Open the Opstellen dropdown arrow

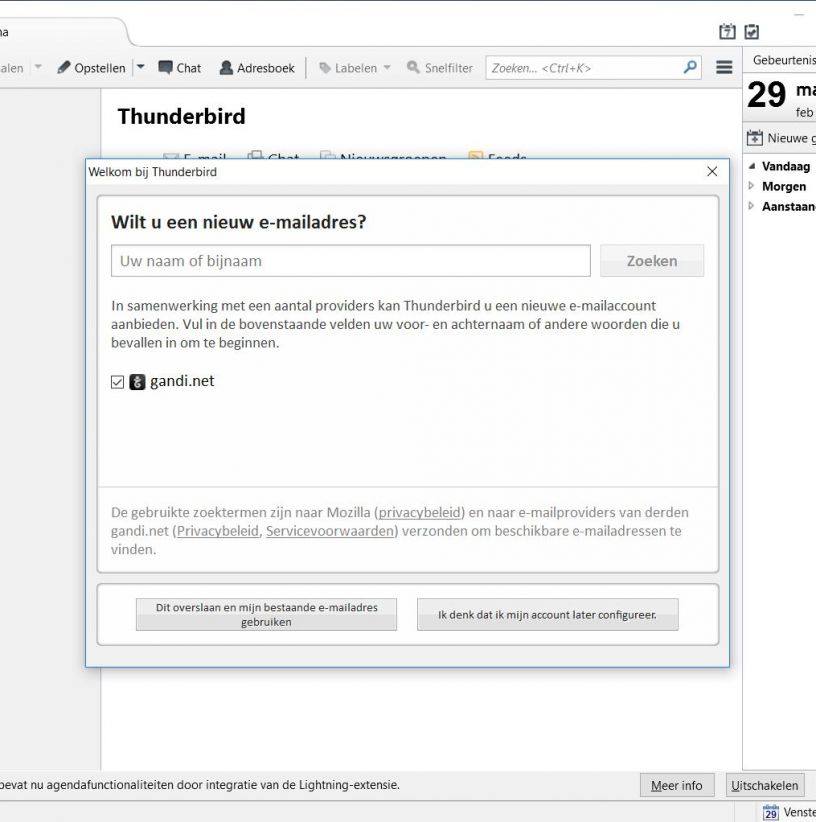click(140, 67)
